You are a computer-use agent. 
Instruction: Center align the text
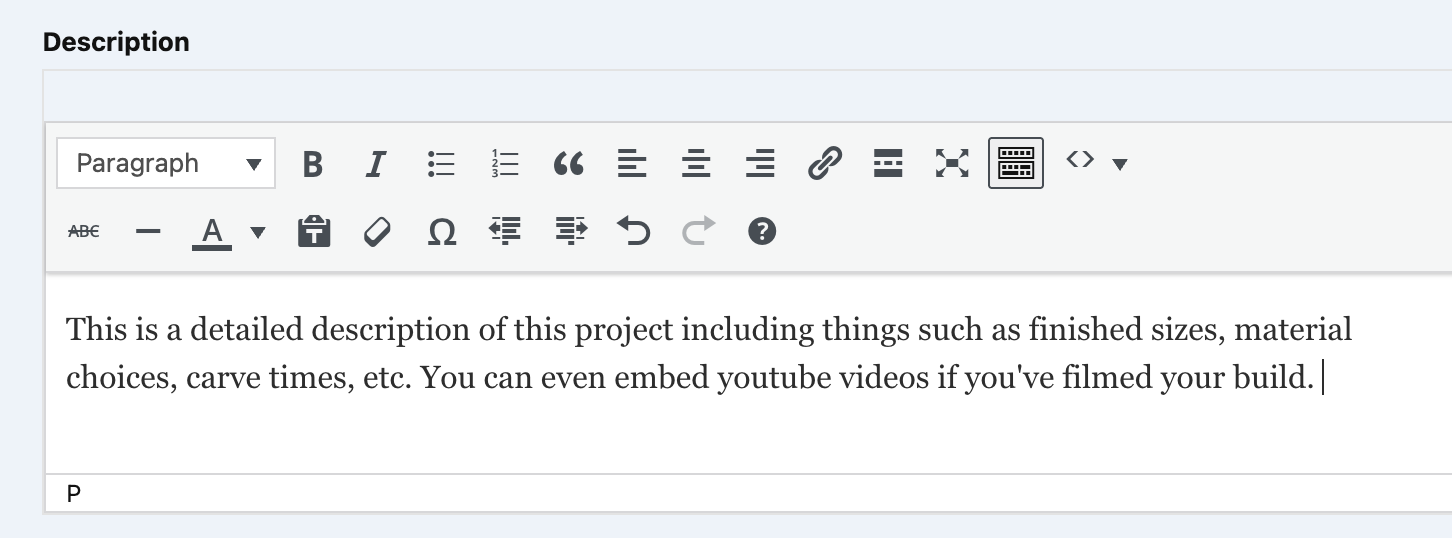click(x=696, y=163)
